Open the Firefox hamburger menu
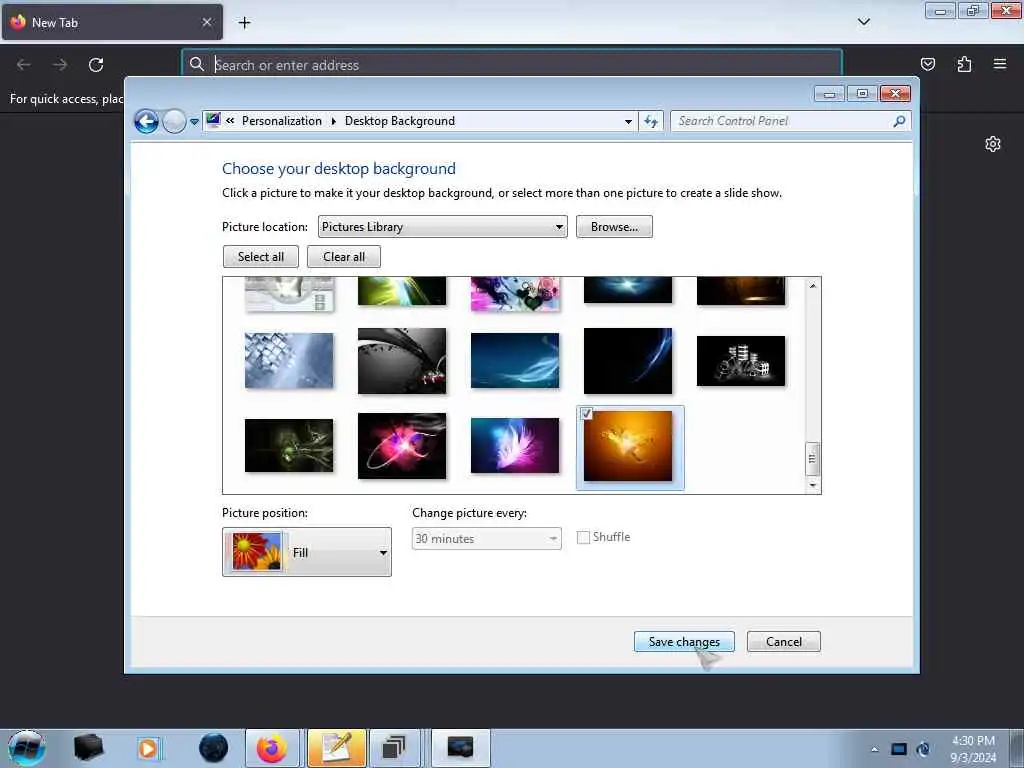The width and height of the screenshot is (1024, 768). point(1000,64)
